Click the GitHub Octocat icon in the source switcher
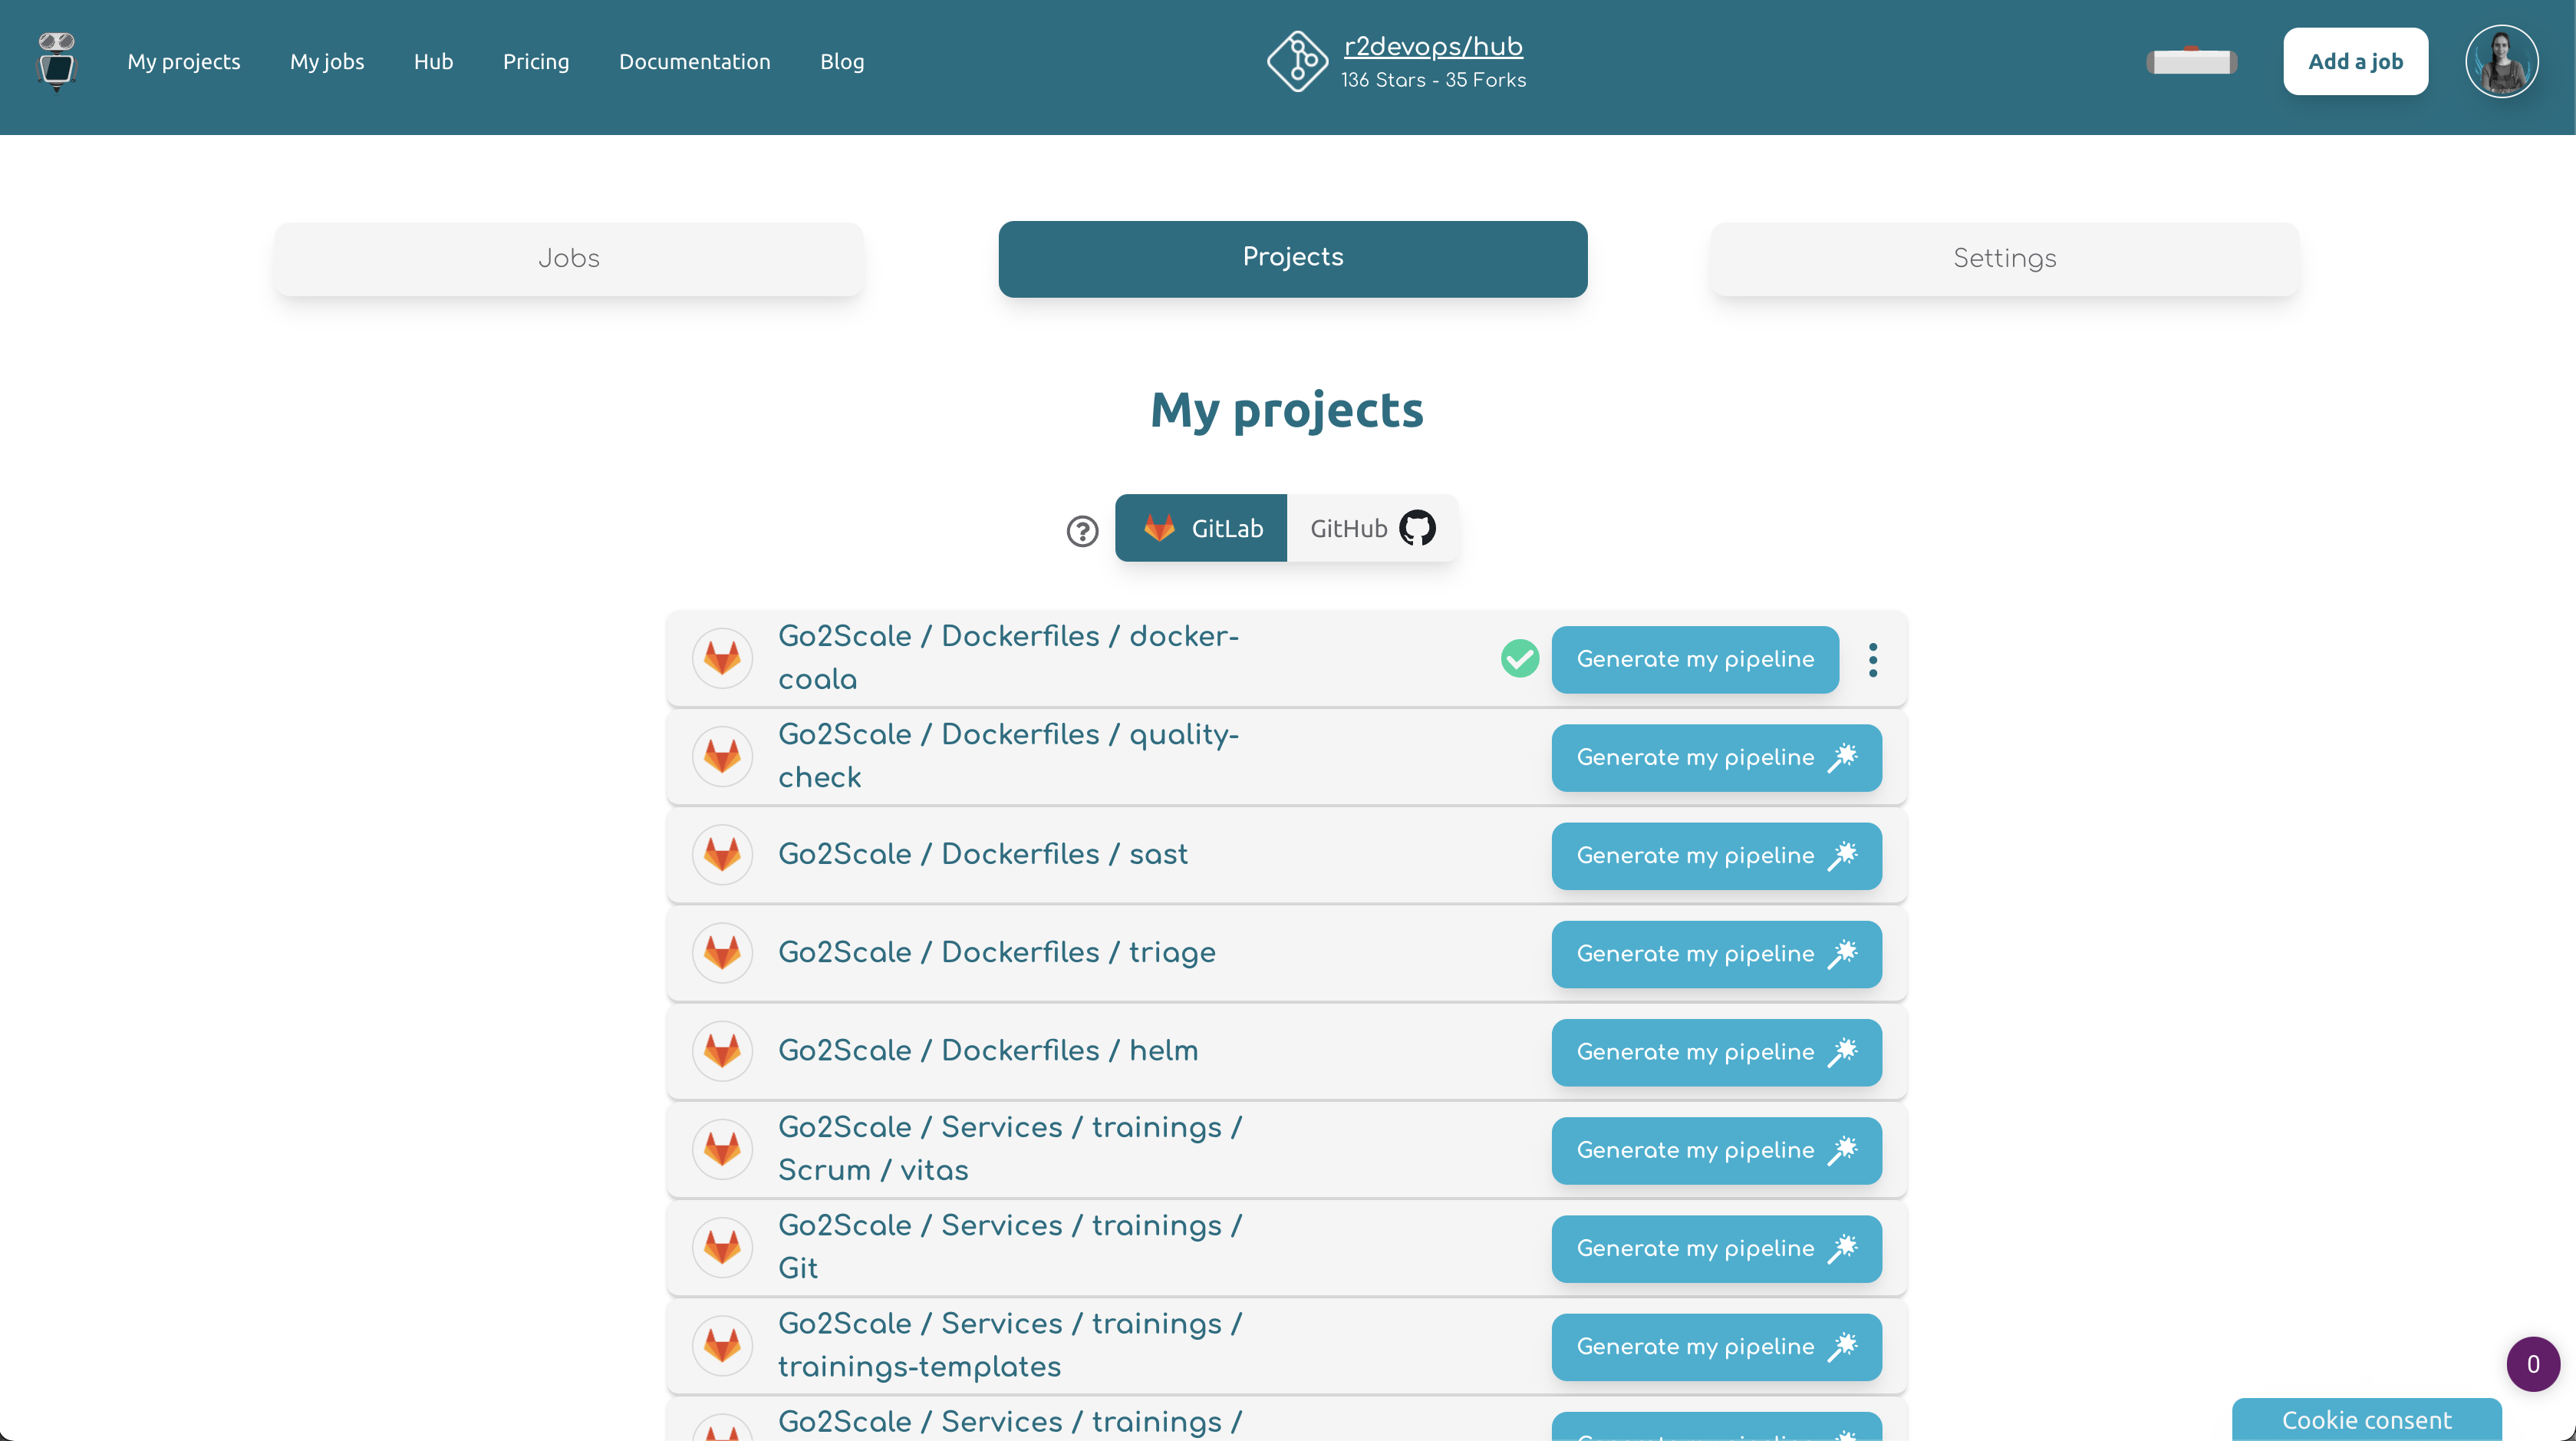 [x=1417, y=527]
